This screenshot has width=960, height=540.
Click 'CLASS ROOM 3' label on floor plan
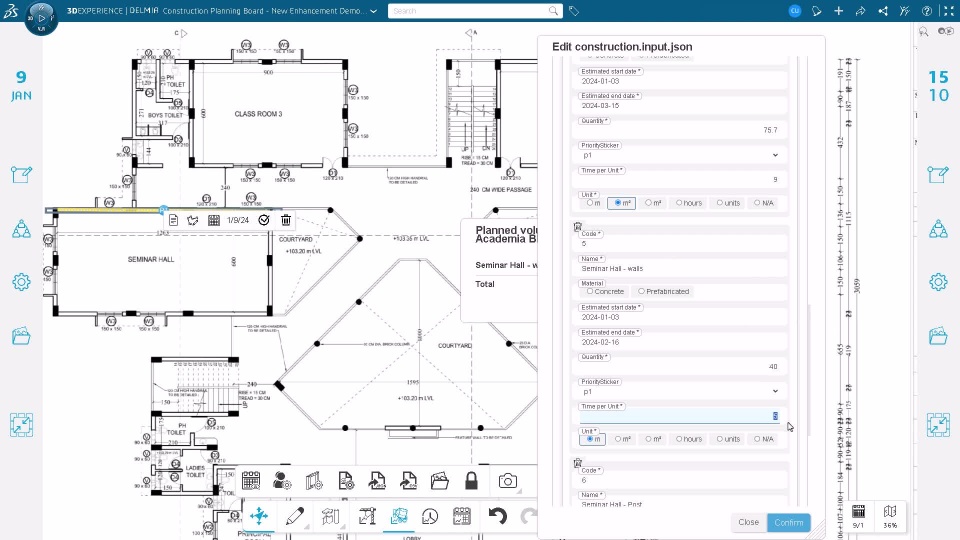click(x=258, y=114)
